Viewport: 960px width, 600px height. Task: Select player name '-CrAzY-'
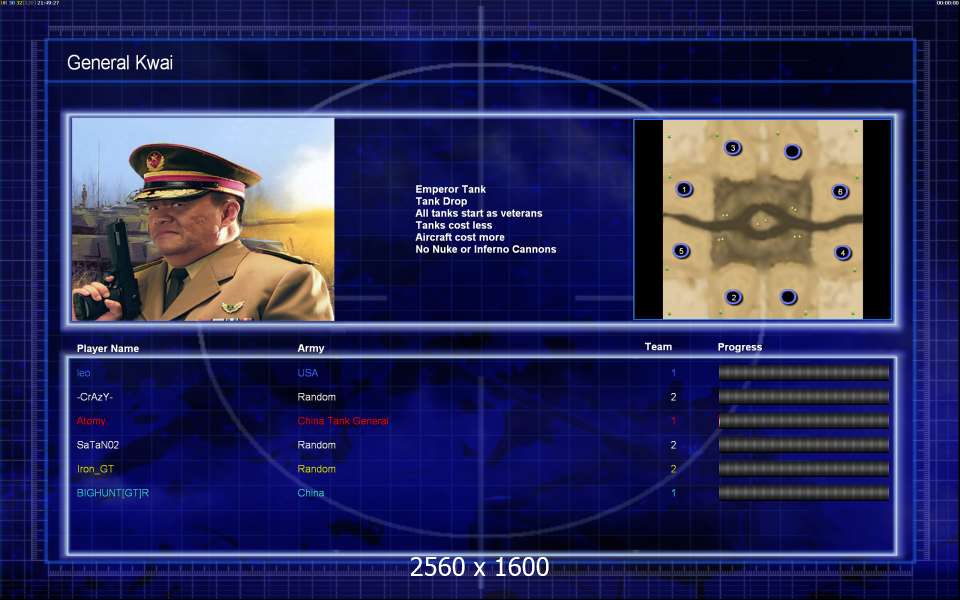(x=95, y=397)
